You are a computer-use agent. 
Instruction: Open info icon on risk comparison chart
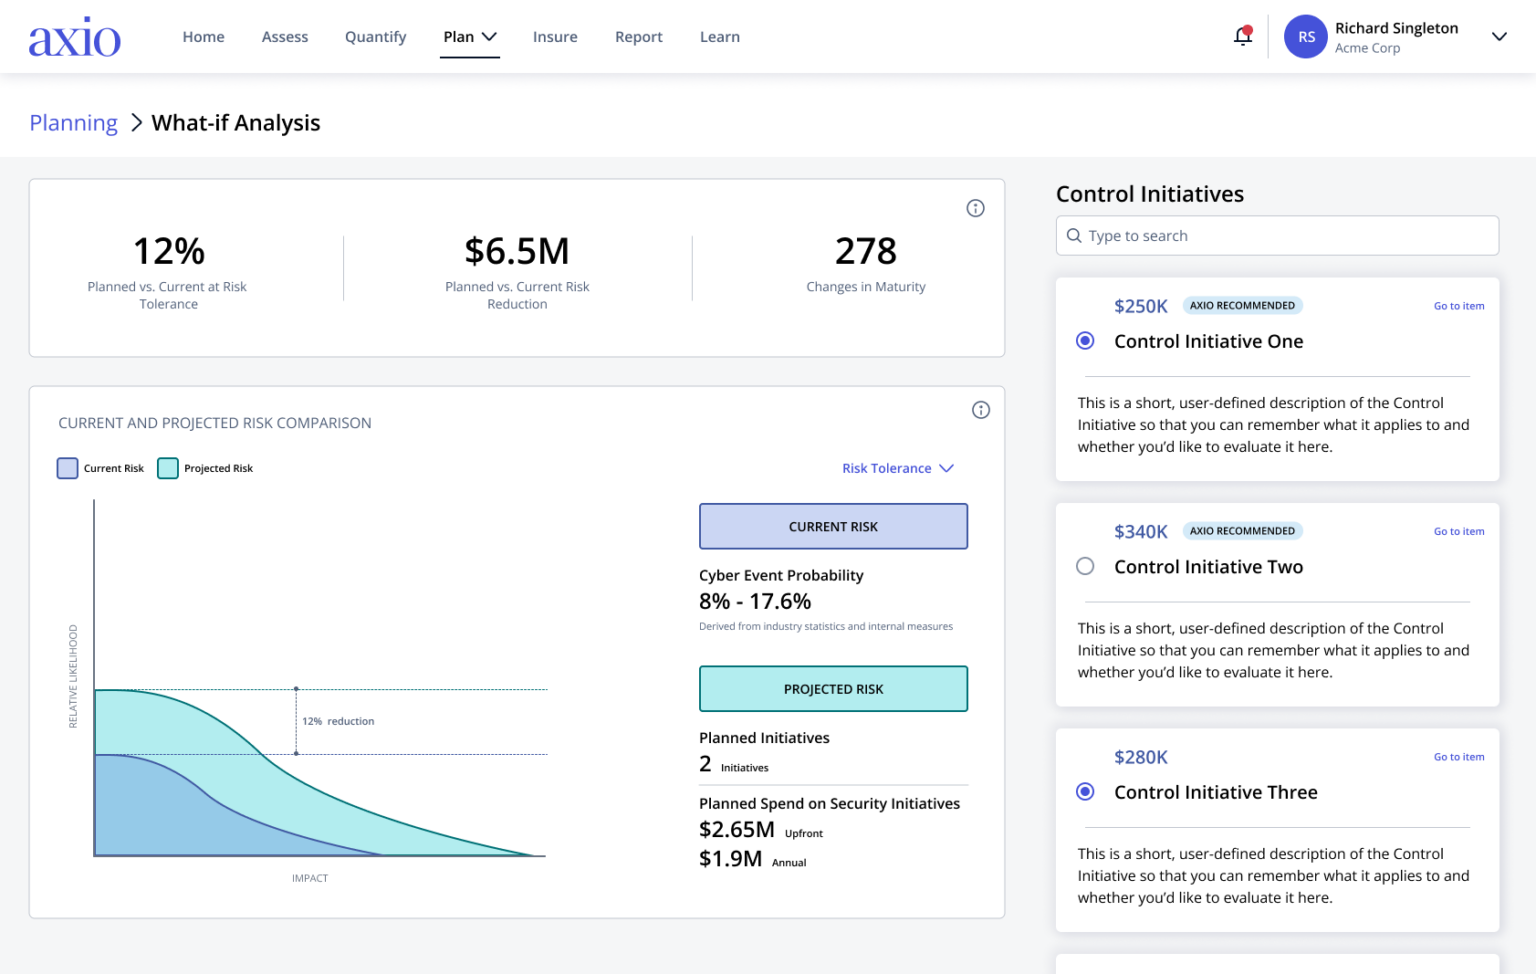point(980,410)
